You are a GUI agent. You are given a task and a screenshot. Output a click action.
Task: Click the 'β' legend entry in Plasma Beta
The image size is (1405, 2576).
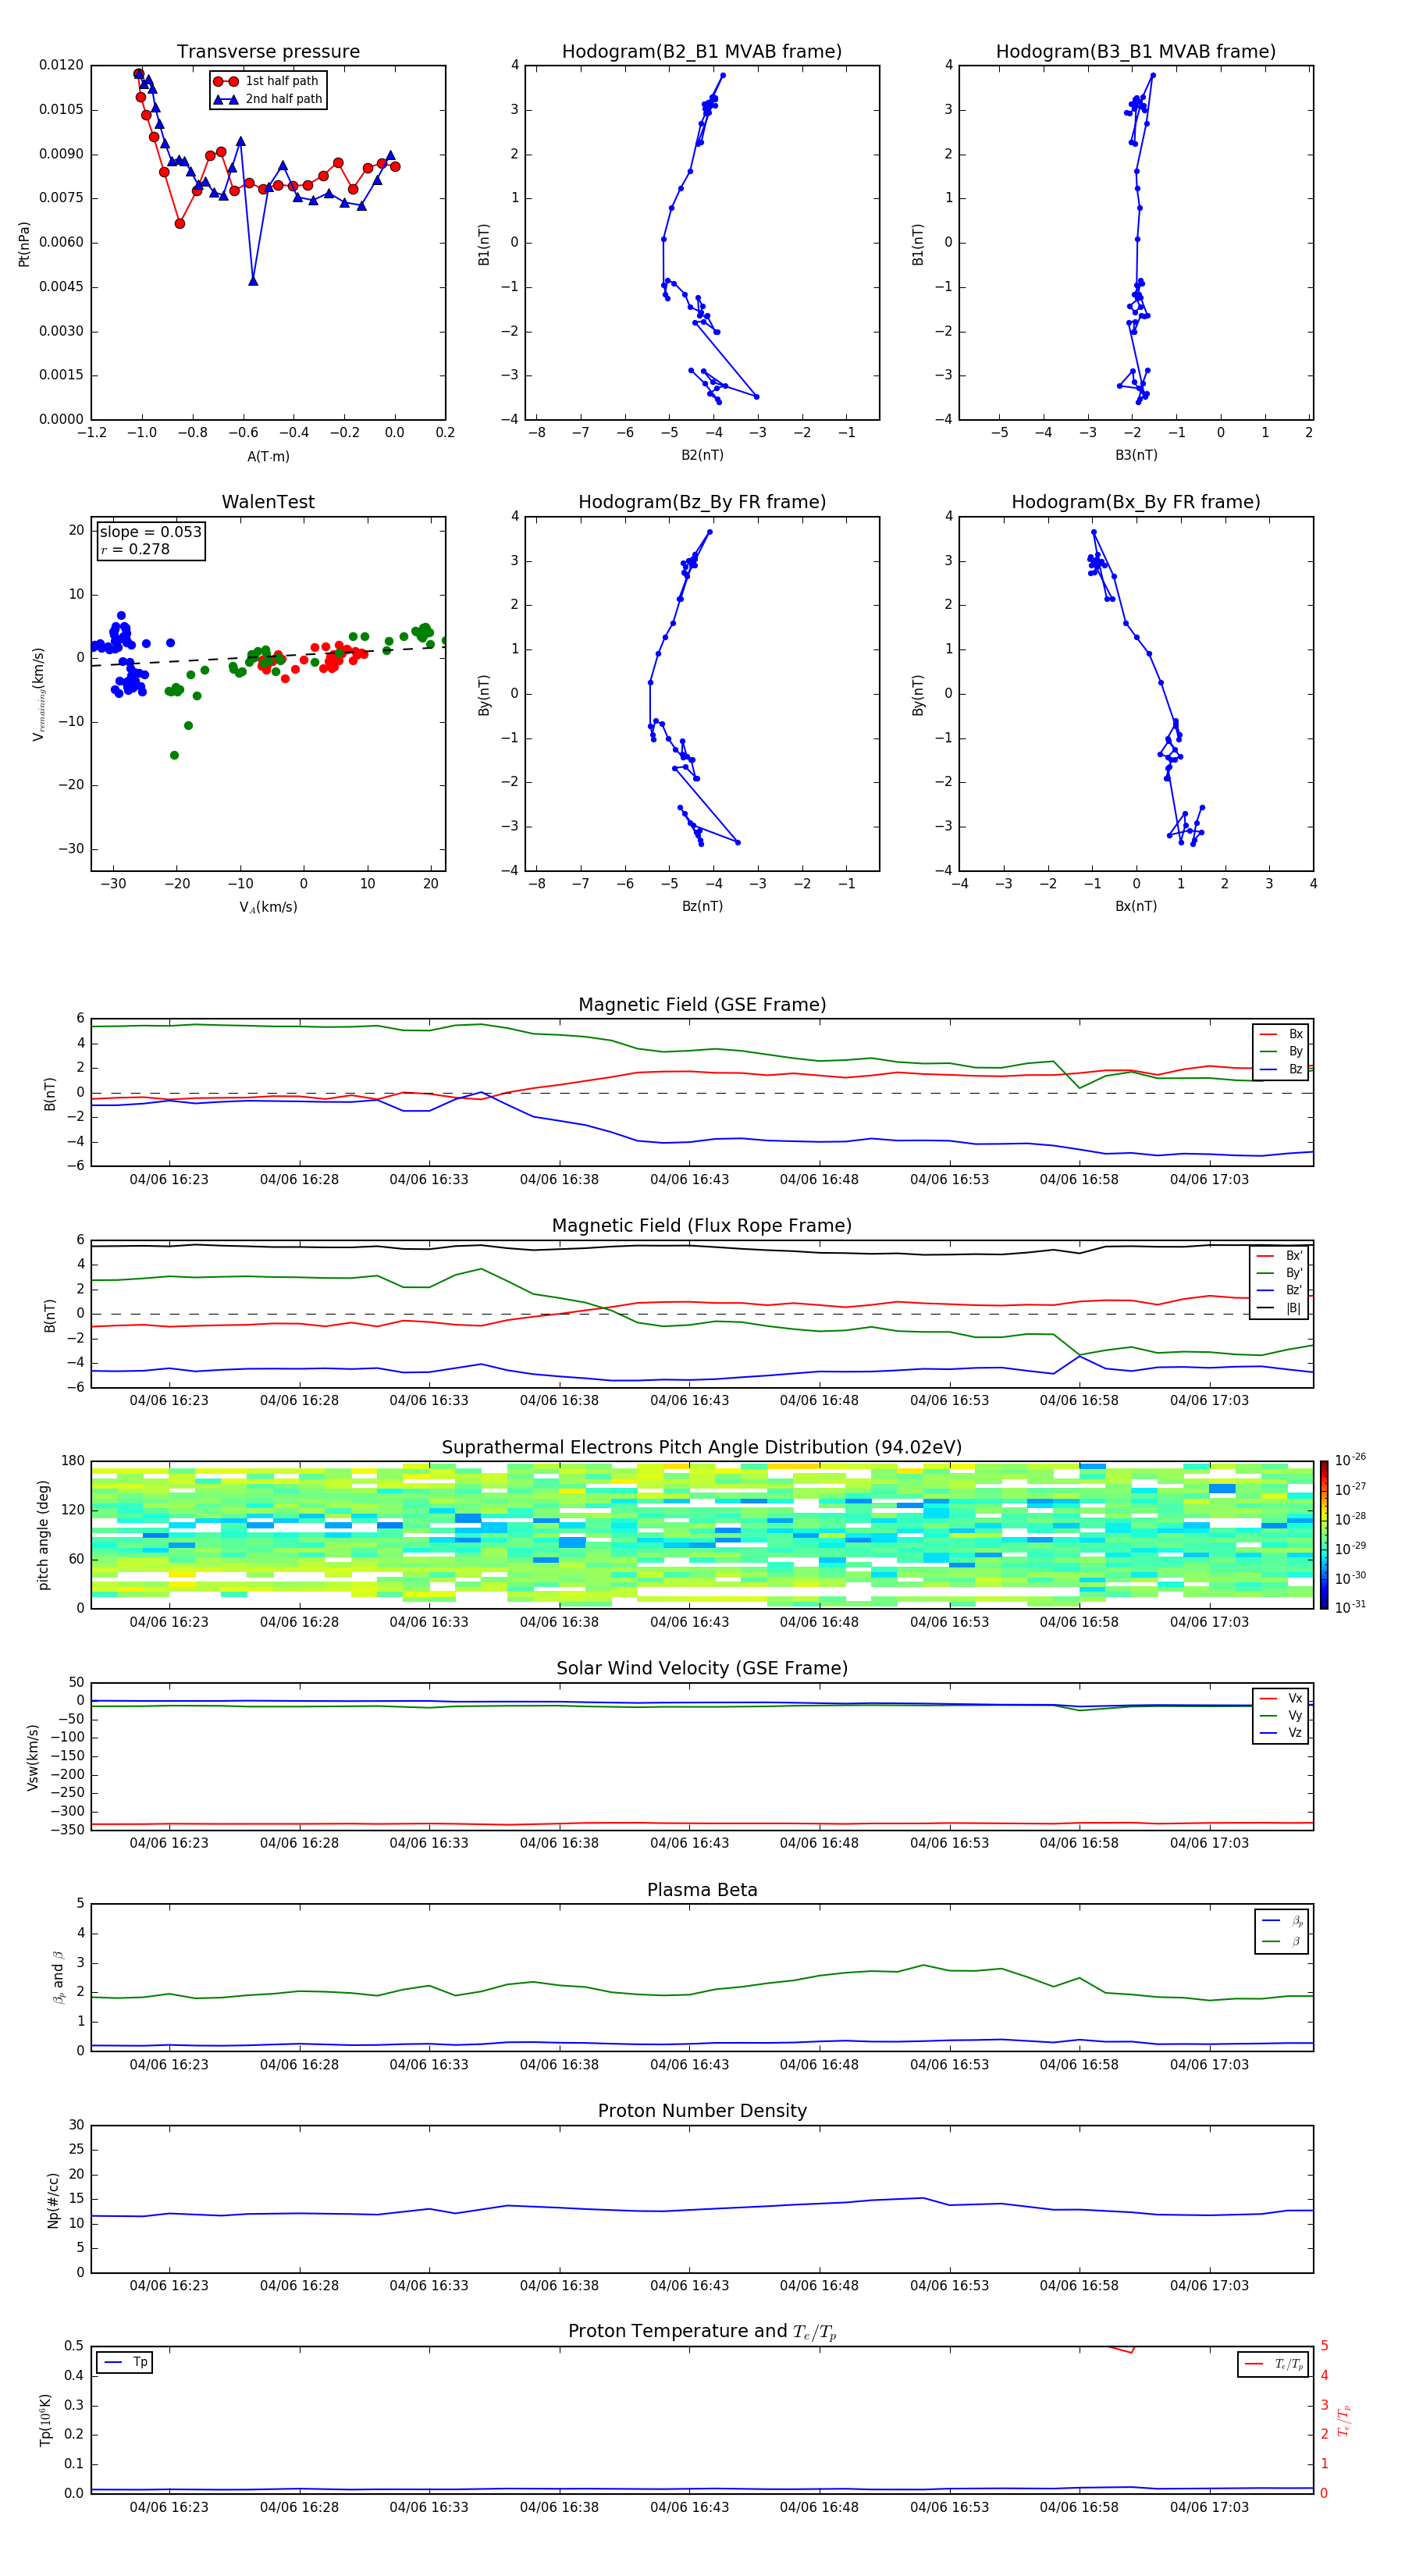click(1282, 1941)
